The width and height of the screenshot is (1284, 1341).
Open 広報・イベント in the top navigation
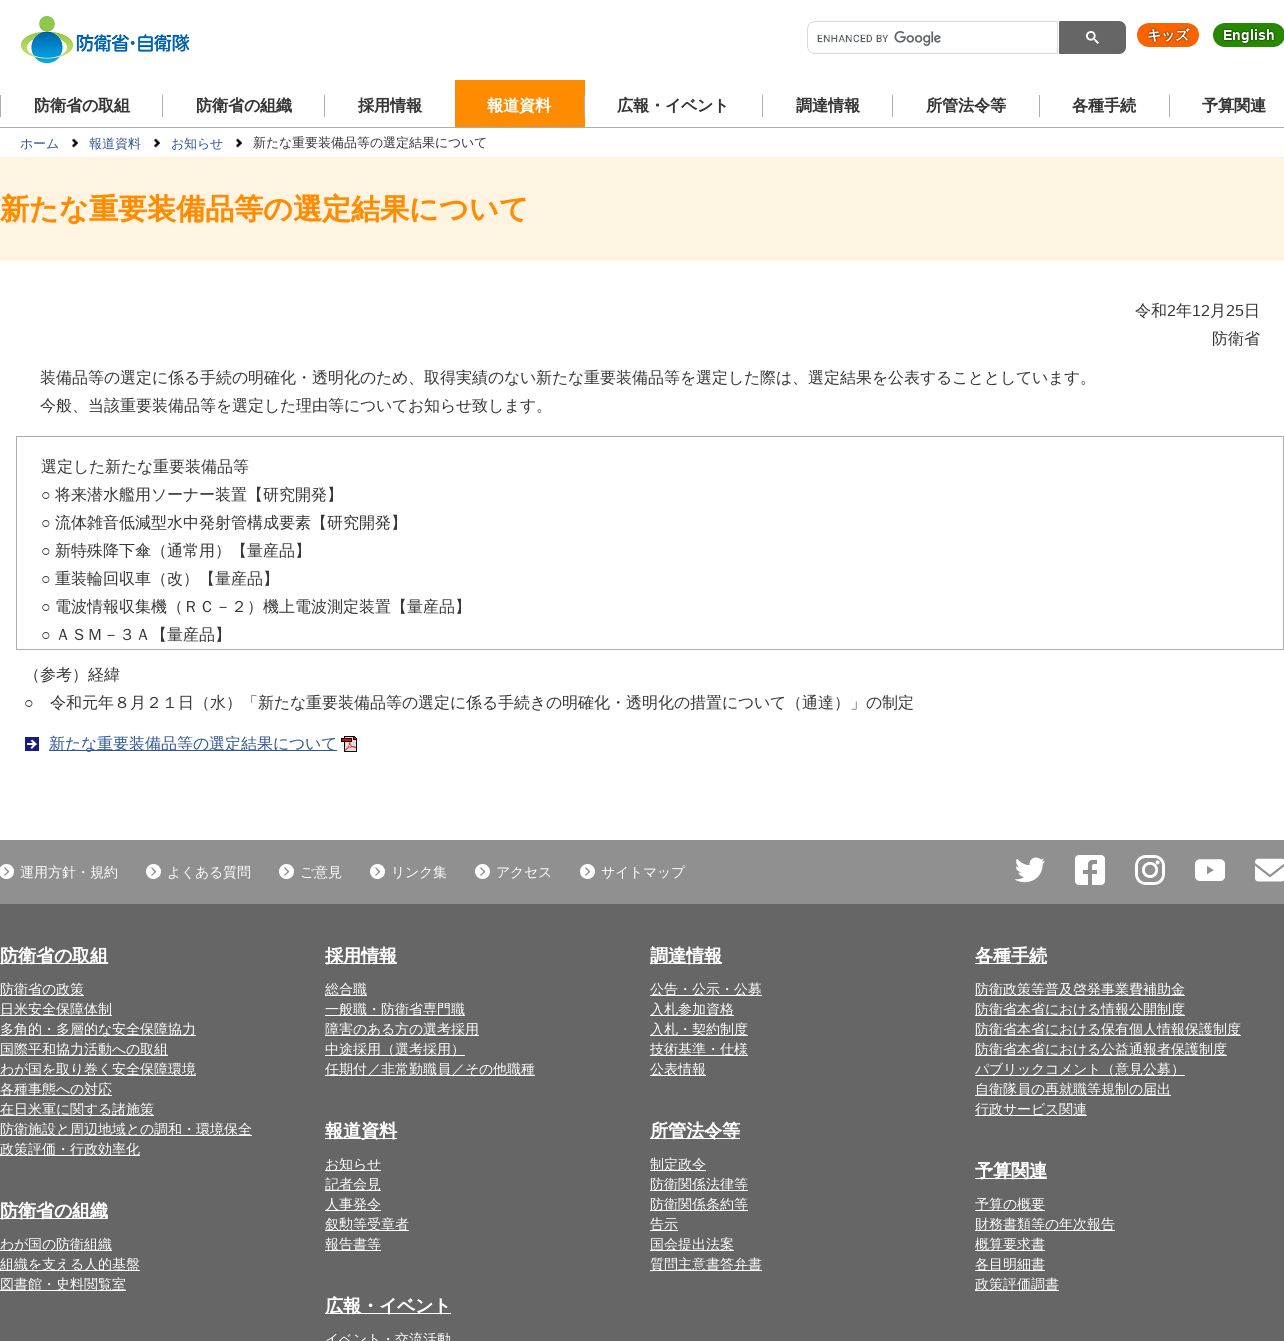[x=672, y=105]
